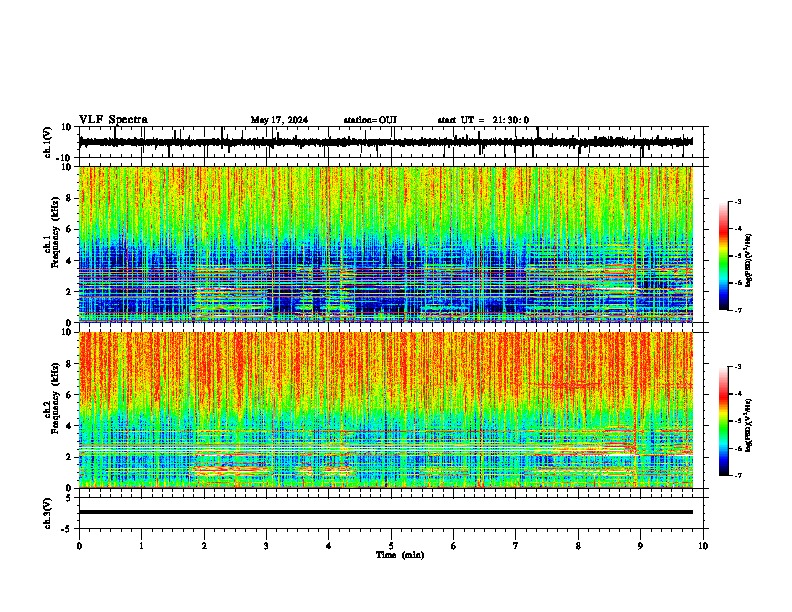Select the date text "May 17, 2024"
The width and height of the screenshot is (792, 612).
click(x=279, y=120)
